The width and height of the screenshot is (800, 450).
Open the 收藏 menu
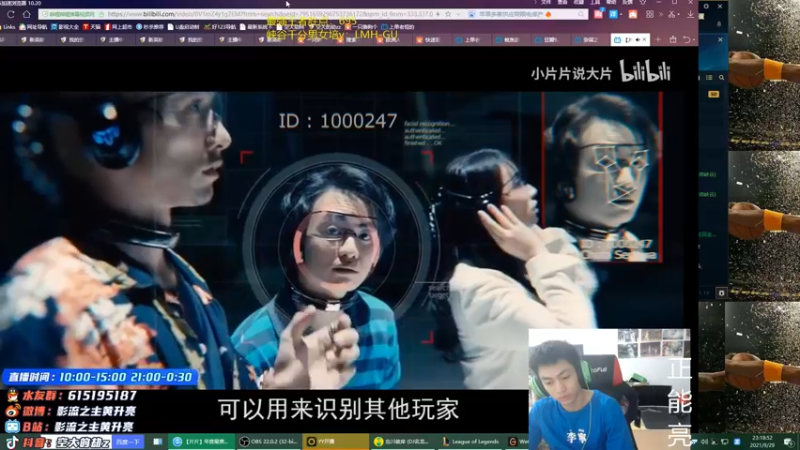[579, 3]
